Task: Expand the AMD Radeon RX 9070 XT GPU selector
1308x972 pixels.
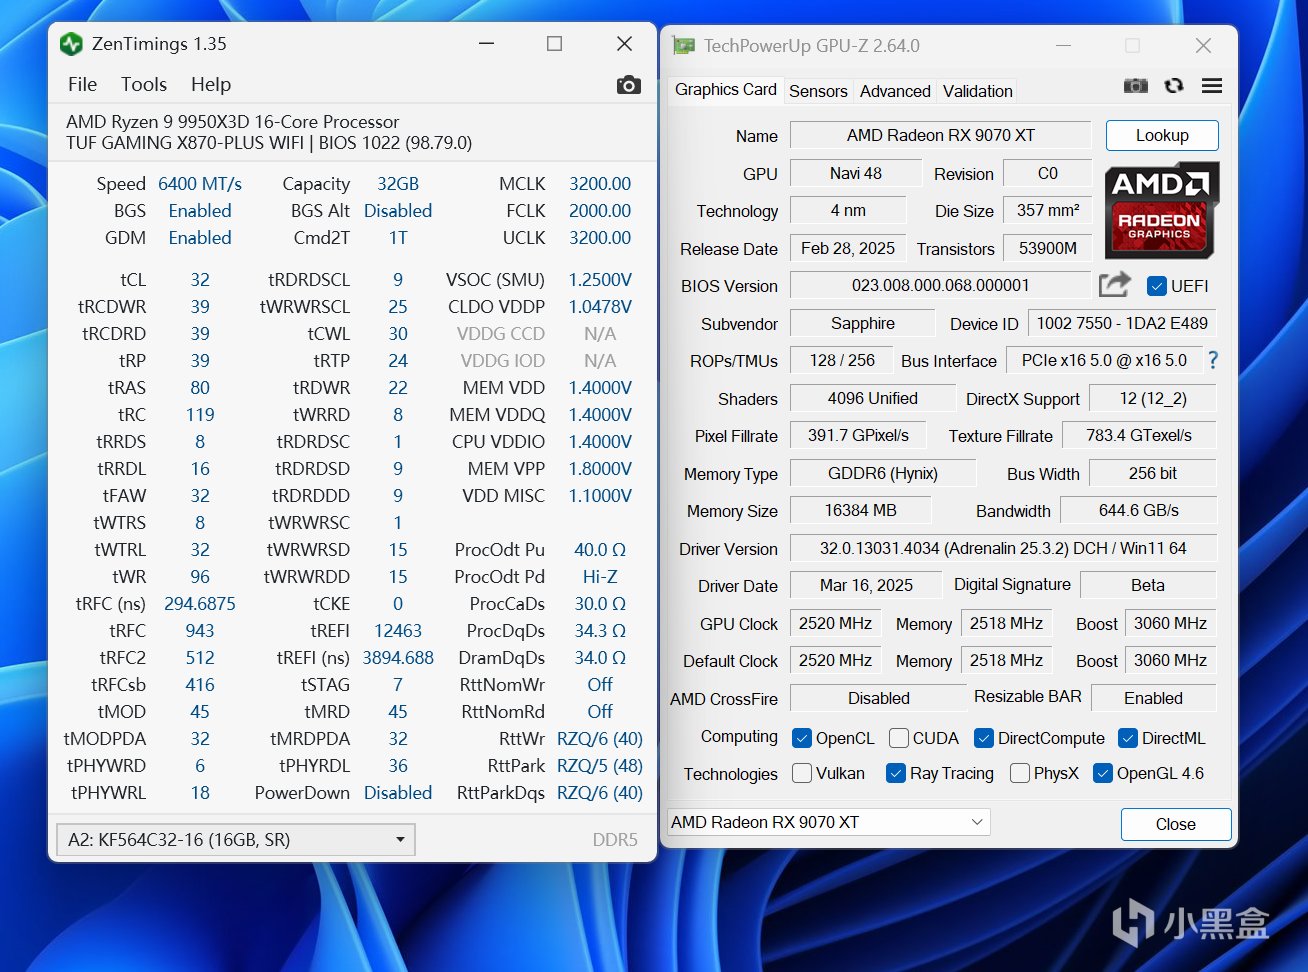Action: (x=828, y=822)
